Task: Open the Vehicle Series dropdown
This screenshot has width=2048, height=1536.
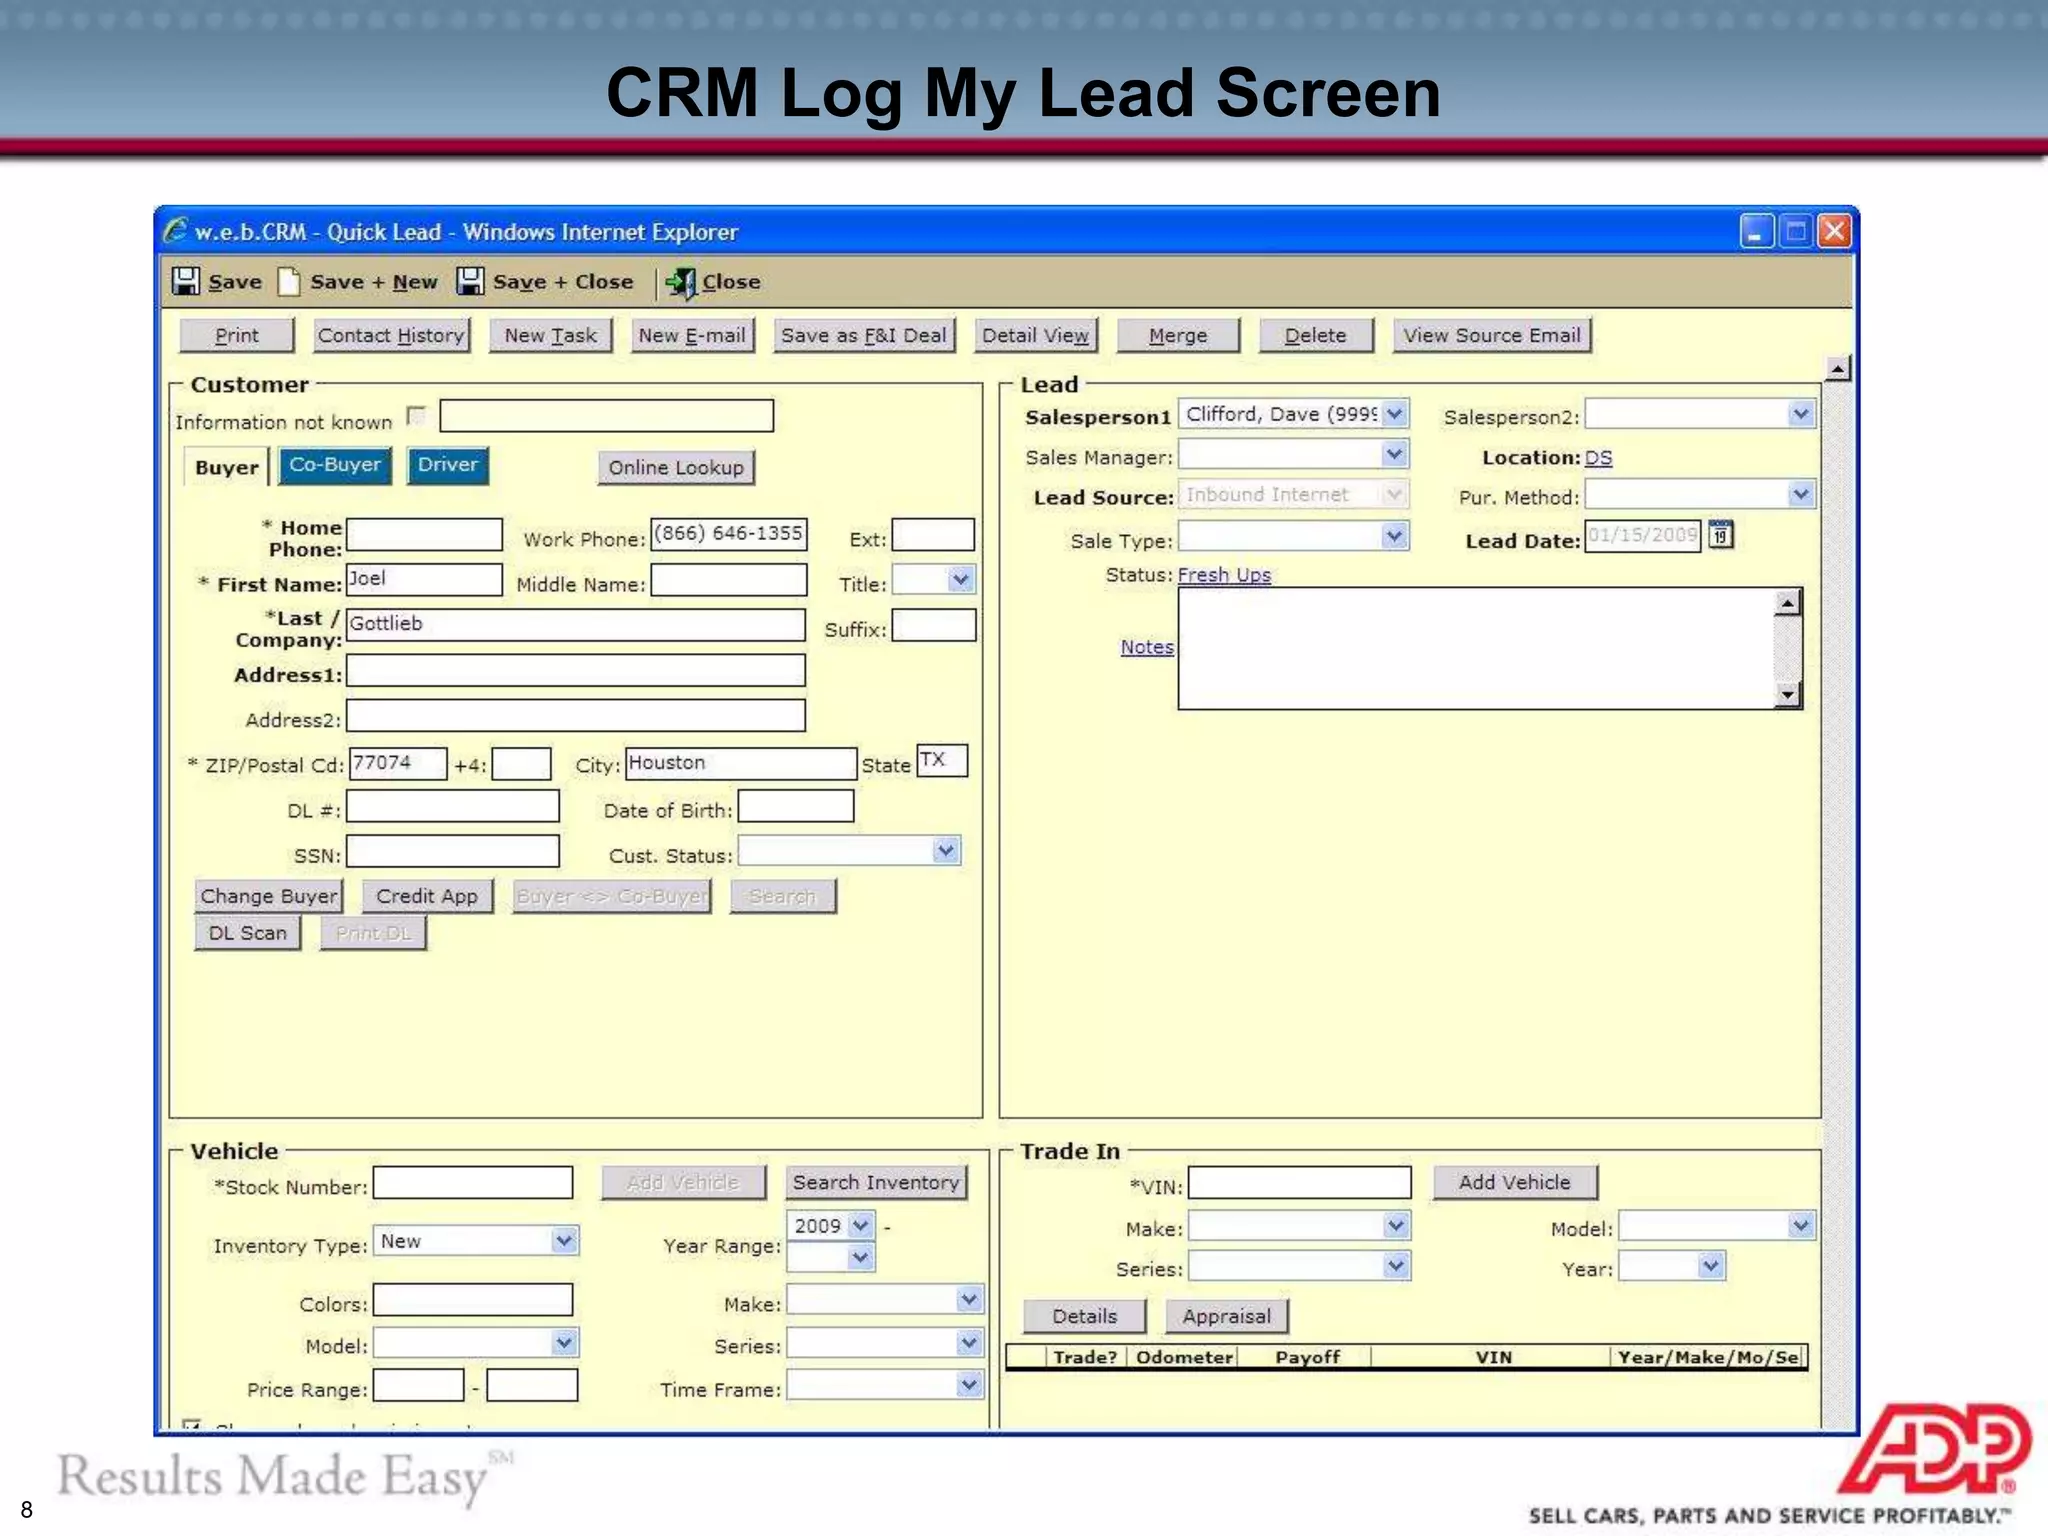Action: tap(969, 1343)
